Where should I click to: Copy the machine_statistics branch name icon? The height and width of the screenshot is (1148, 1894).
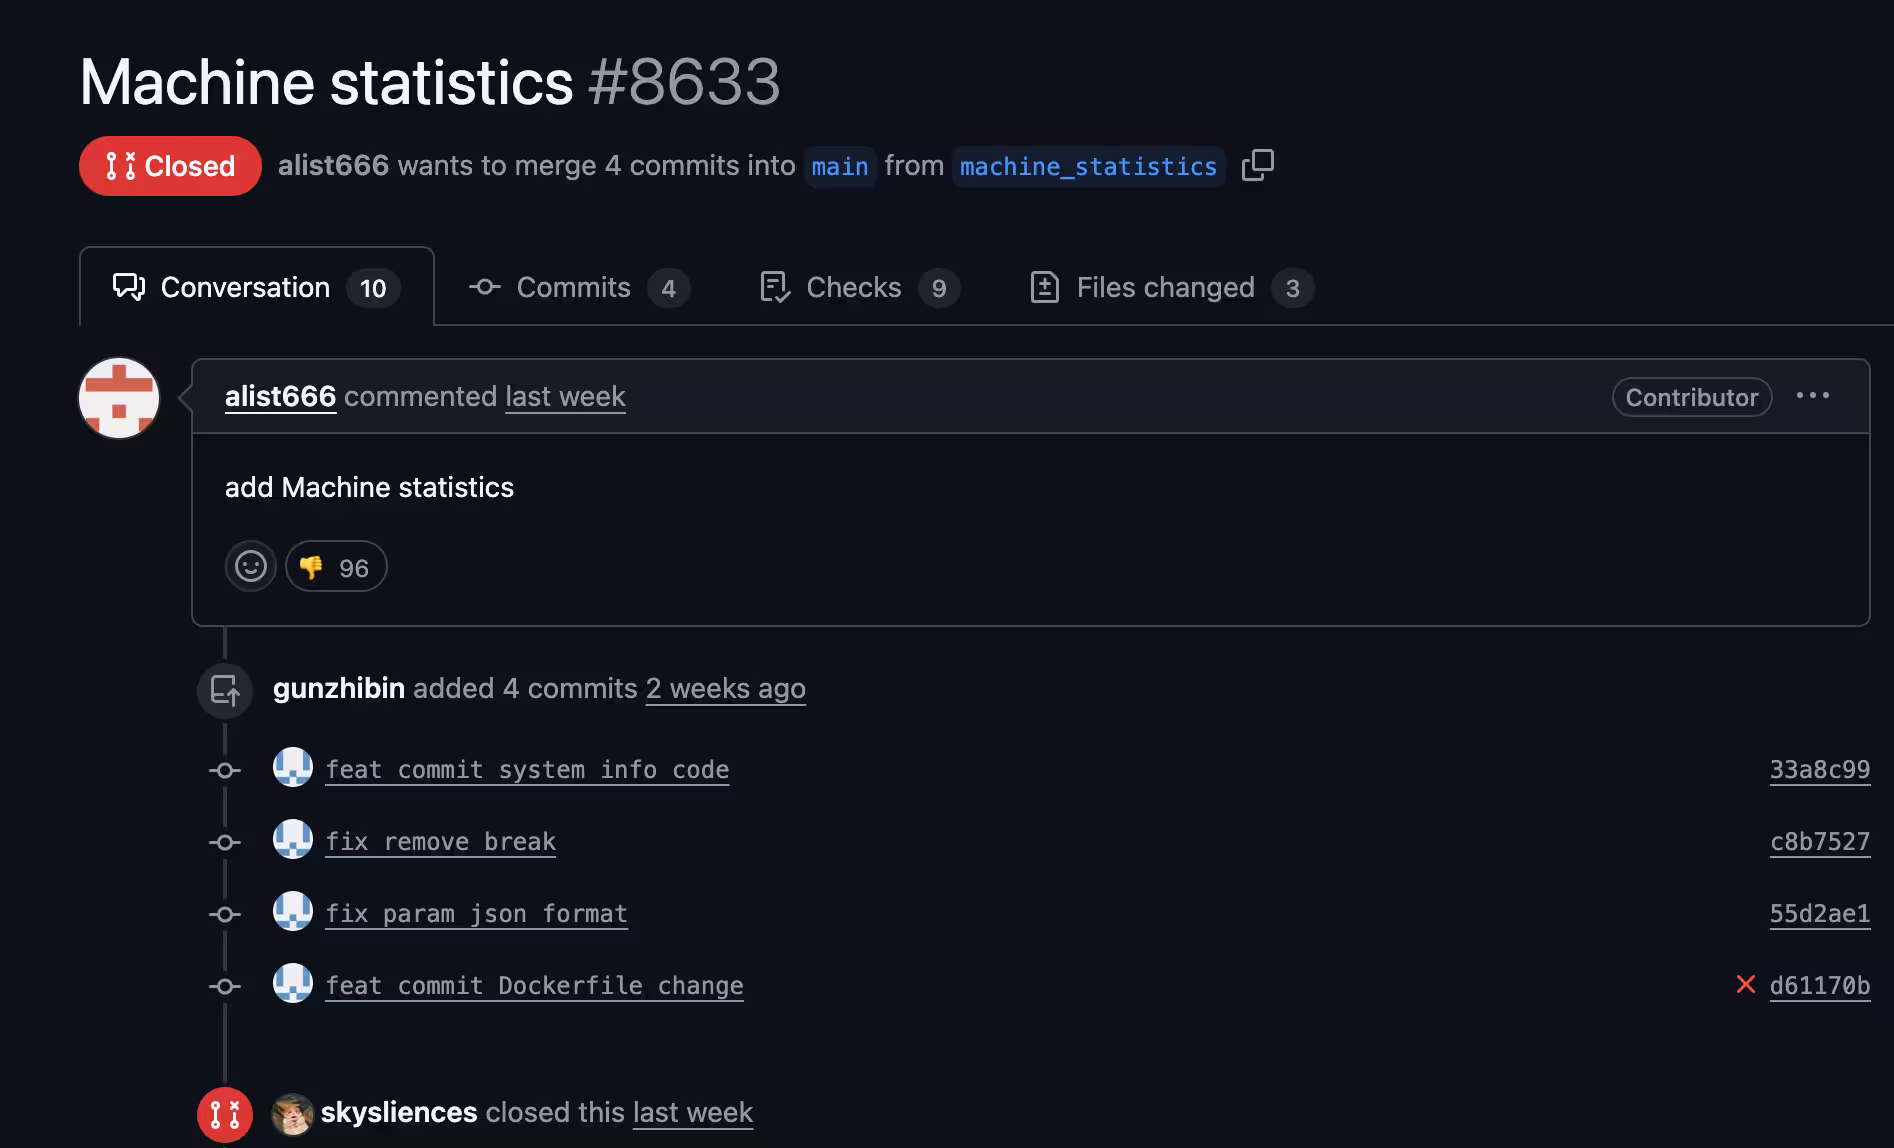(1257, 165)
